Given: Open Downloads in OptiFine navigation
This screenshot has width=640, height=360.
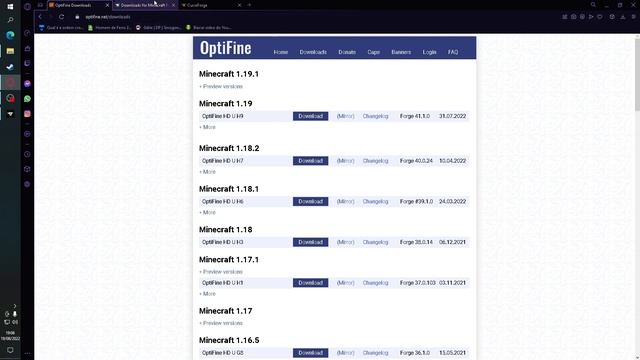Looking at the screenshot, I should pyautogui.click(x=313, y=52).
